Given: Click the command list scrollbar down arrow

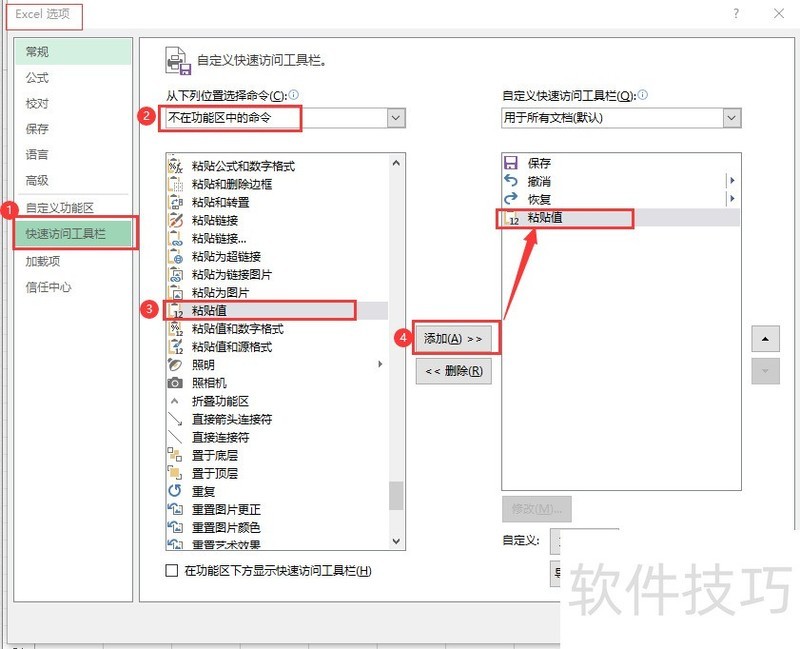Looking at the screenshot, I should 396,541.
